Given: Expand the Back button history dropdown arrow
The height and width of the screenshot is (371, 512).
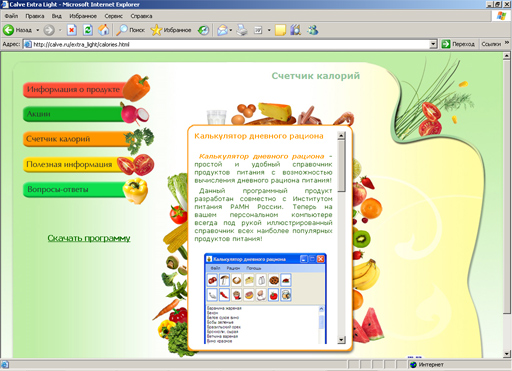Looking at the screenshot, I should tap(38, 30).
